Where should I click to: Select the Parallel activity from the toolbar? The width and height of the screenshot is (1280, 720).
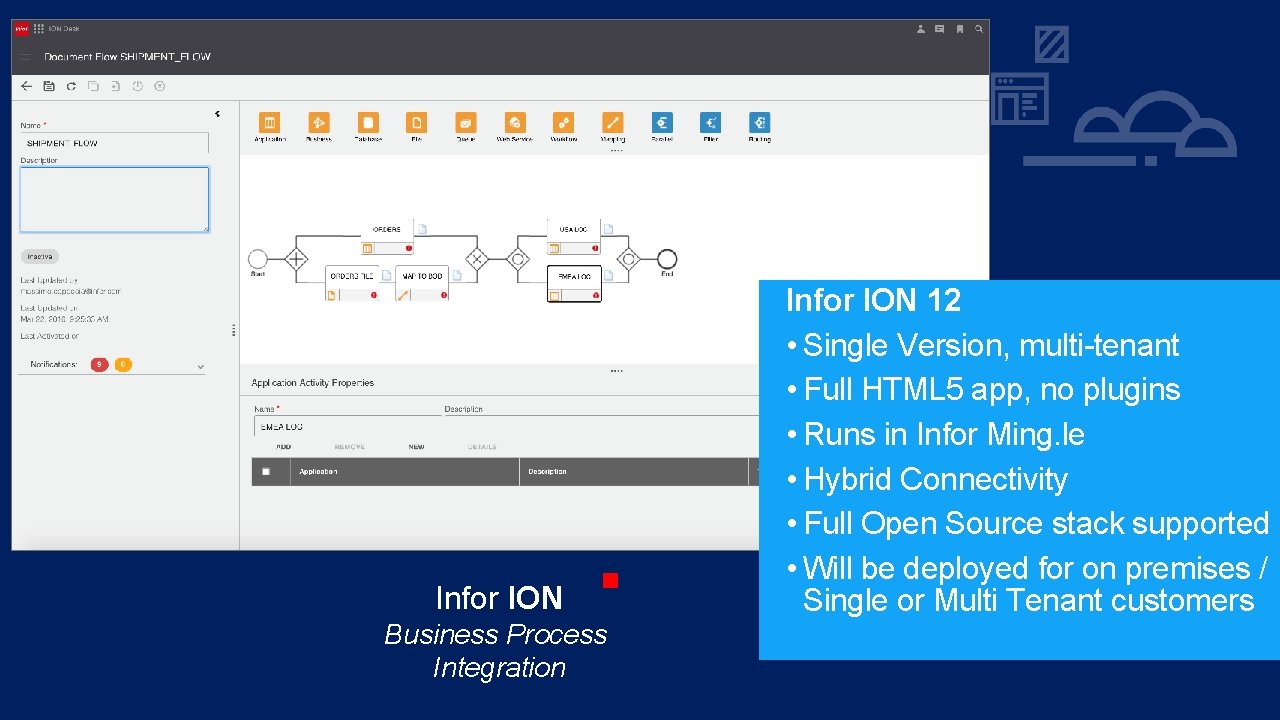(662, 123)
